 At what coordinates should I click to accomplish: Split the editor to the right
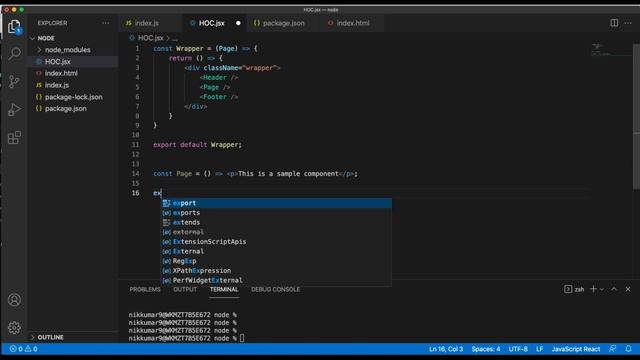point(614,23)
